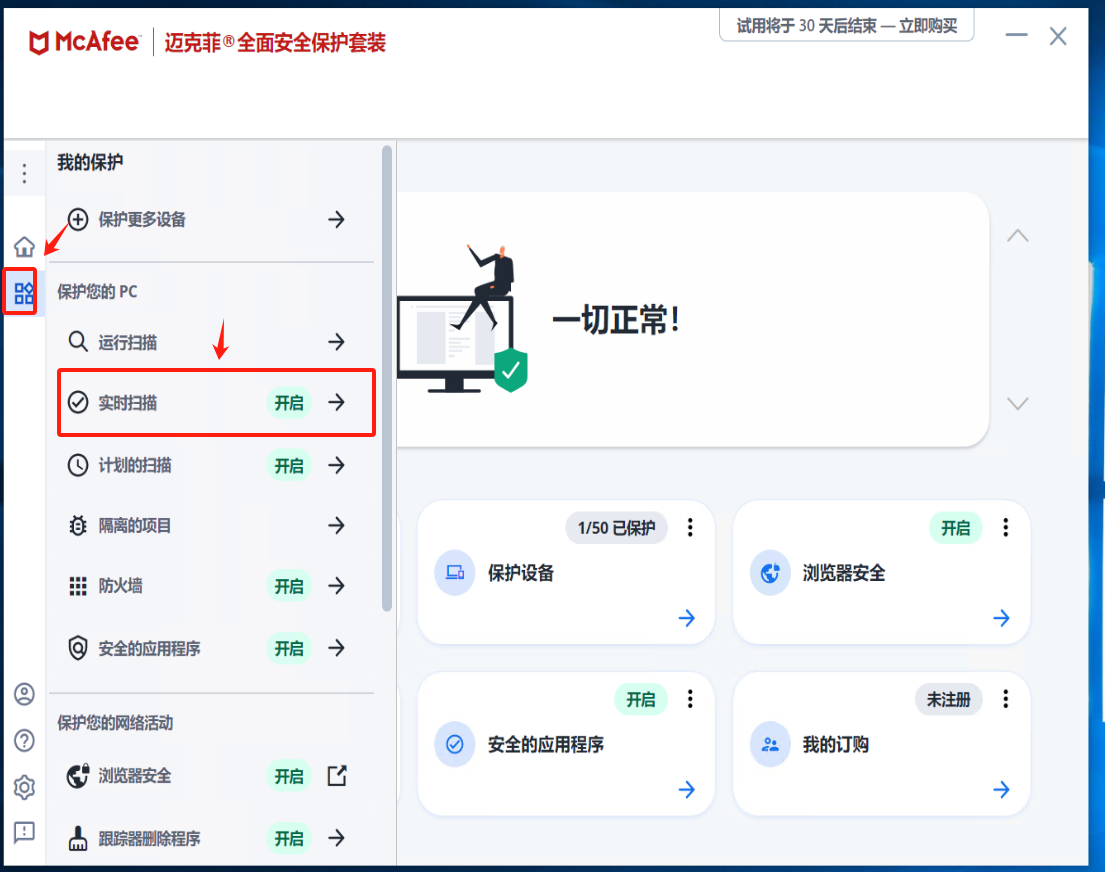
Task: Toggle 跟踪器删除程序 开启 status badge
Action: [x=289, y=838]
